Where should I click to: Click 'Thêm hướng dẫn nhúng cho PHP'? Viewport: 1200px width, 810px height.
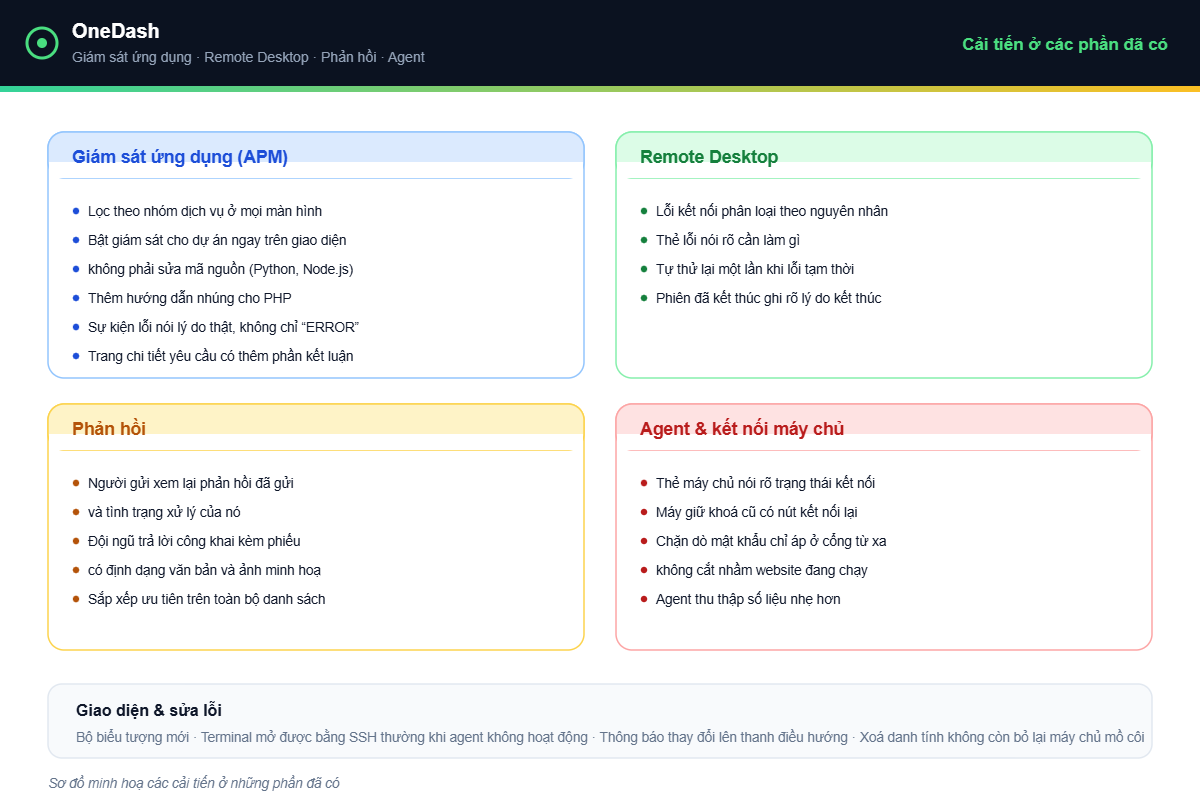pyautogui.click(x=190, y=298)
